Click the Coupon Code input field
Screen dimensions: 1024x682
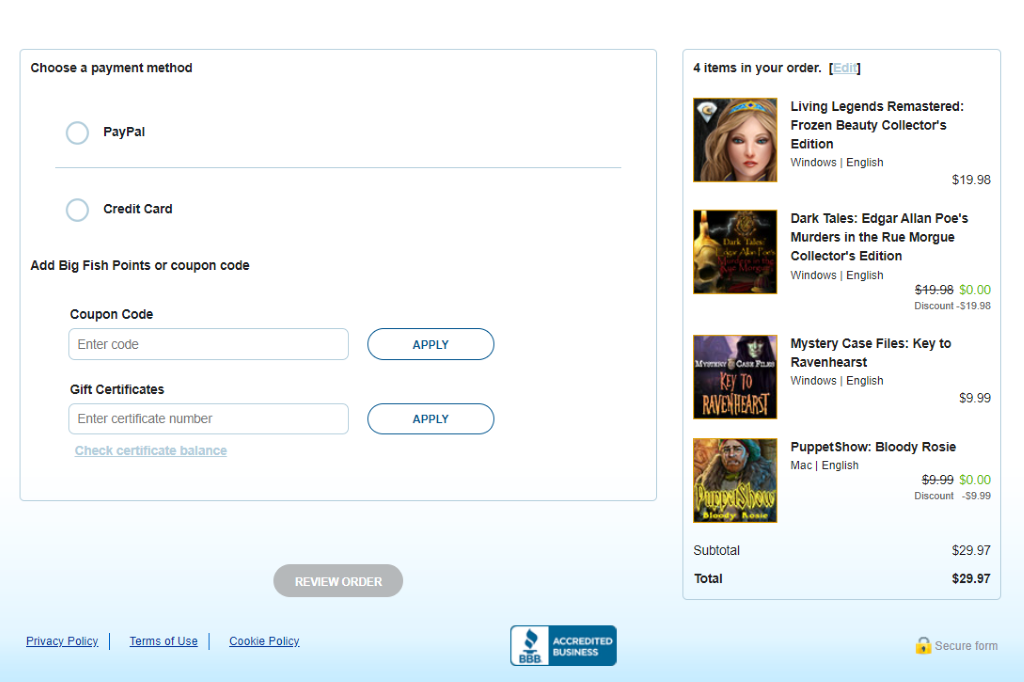click(208, 344)
